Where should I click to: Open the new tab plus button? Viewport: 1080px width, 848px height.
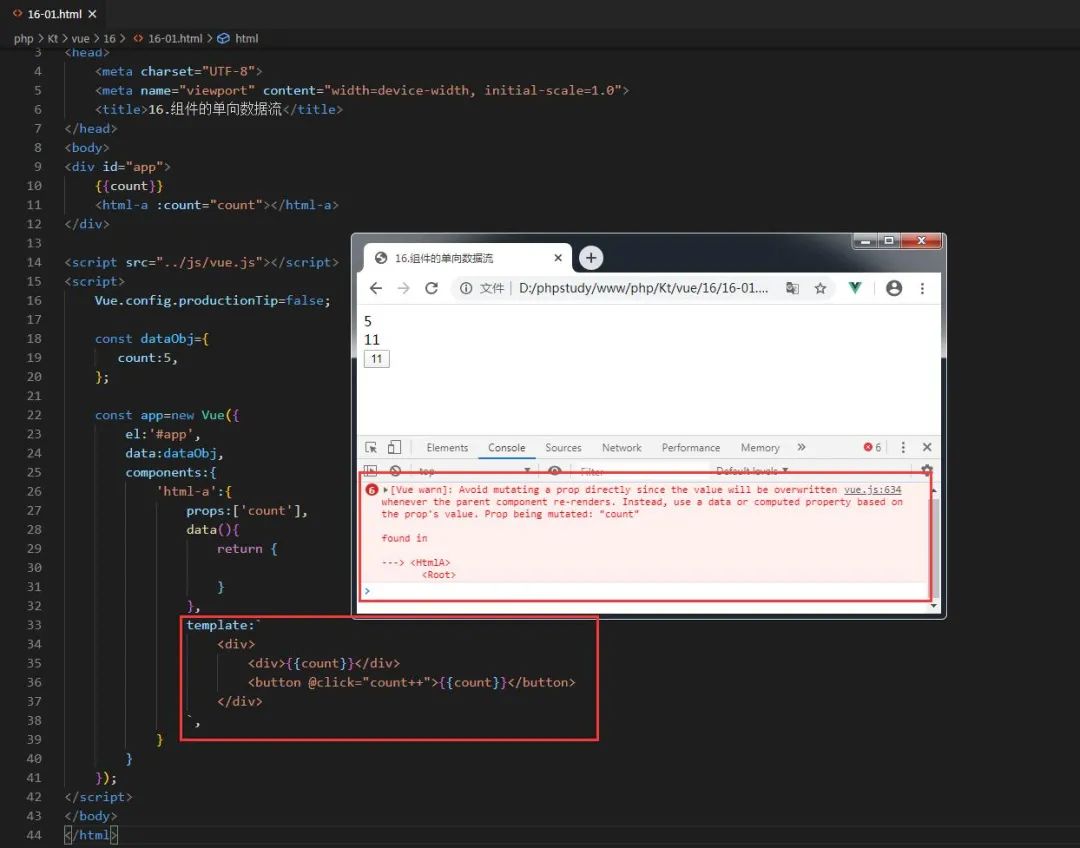(590, 258)
